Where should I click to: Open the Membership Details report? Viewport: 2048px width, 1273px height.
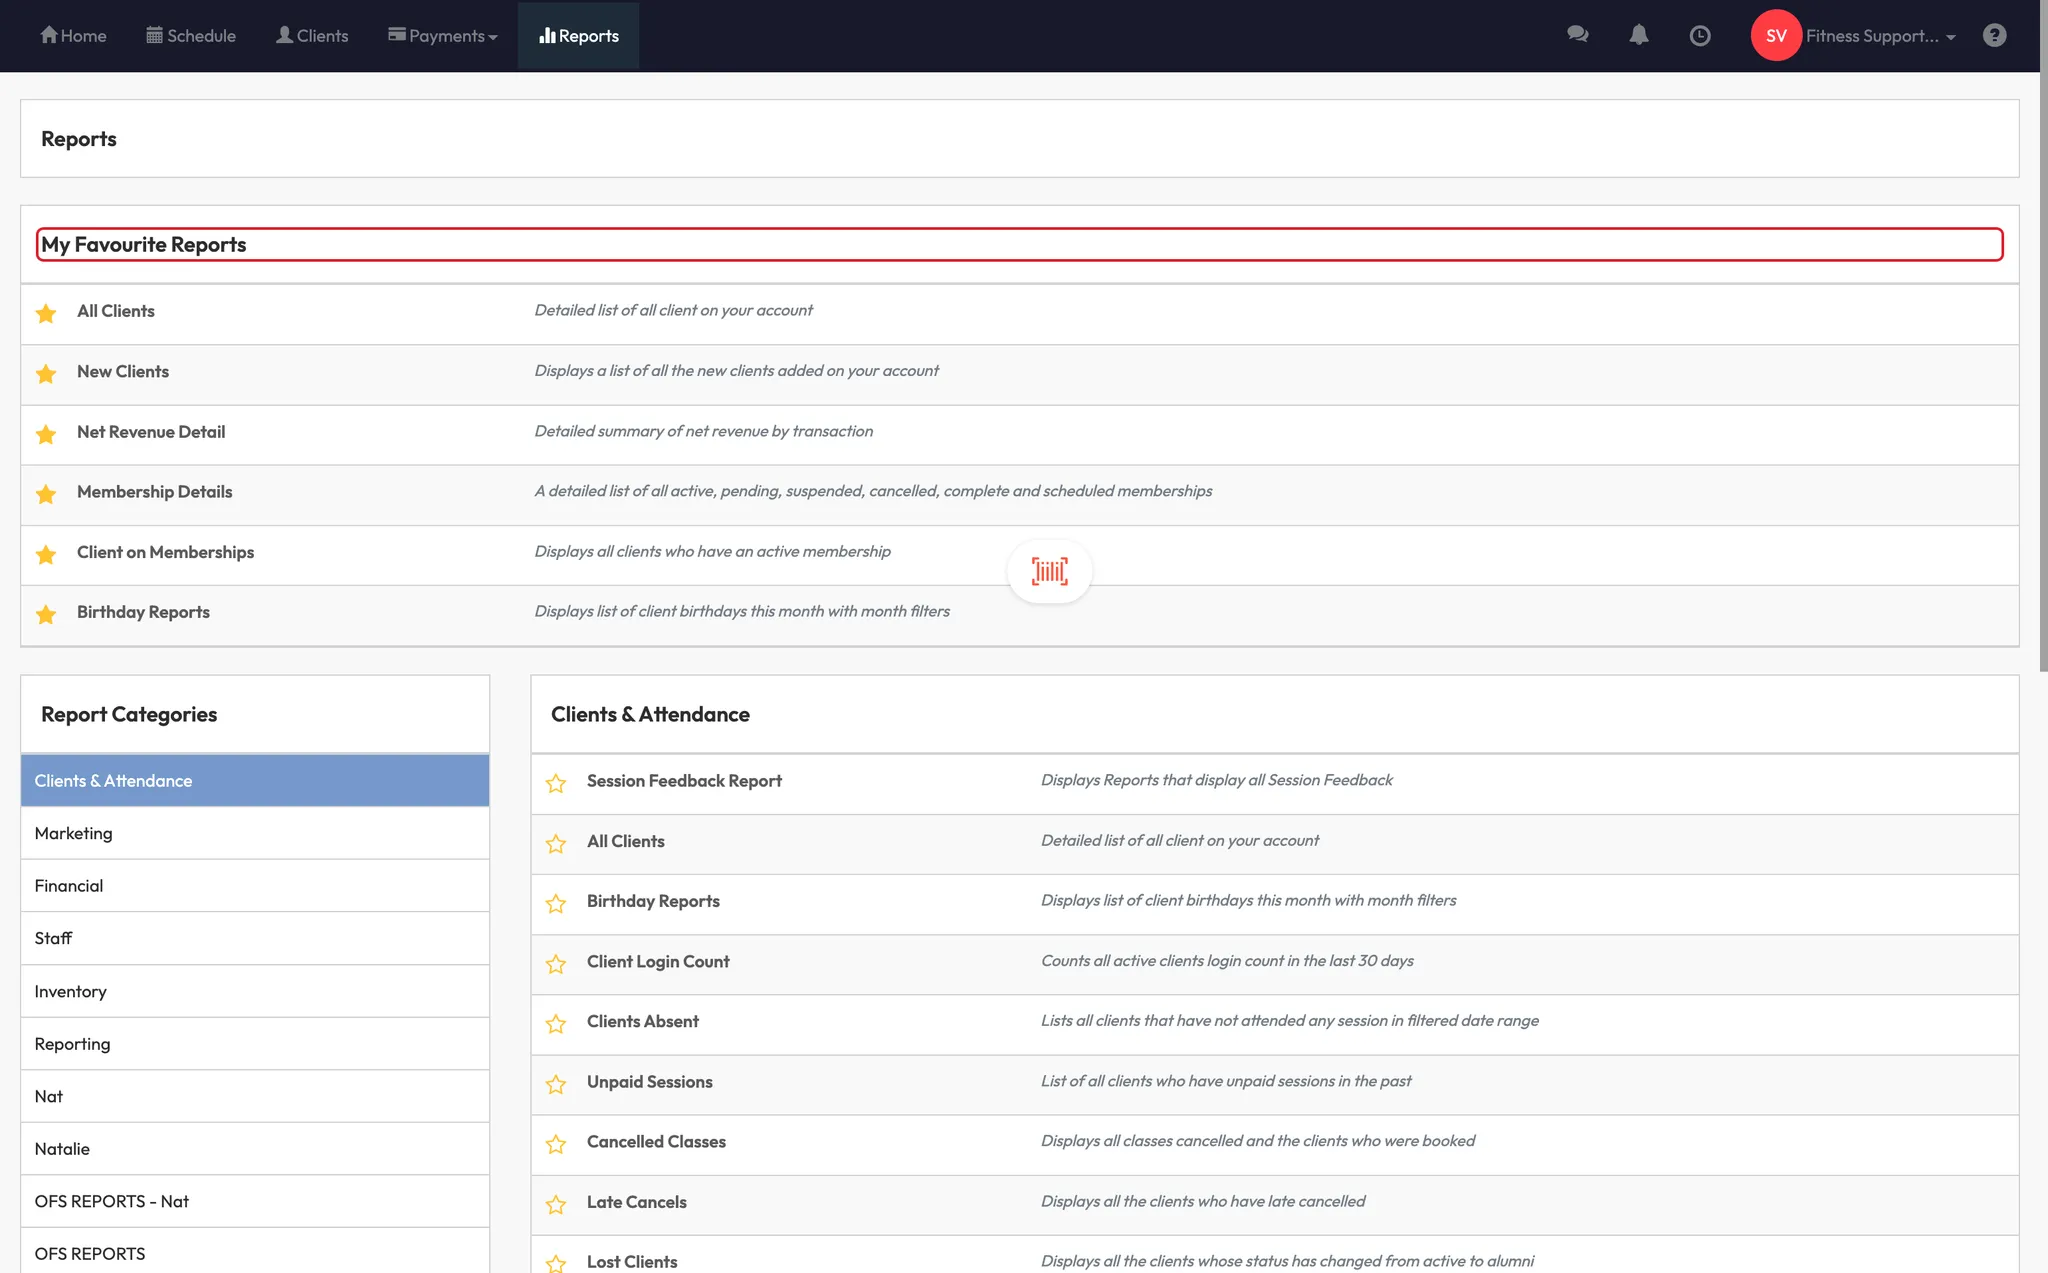coord(154,492)
